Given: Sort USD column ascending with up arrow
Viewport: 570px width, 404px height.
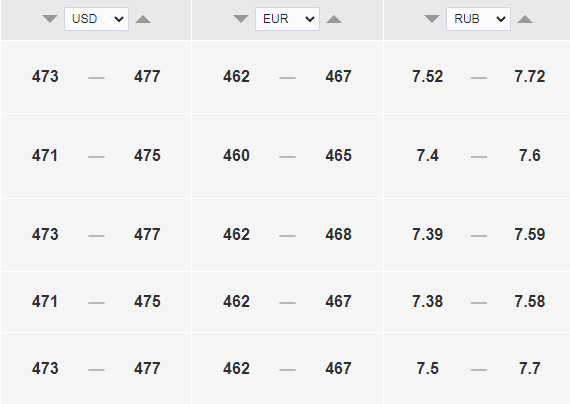Looking at the screenshot, I should 143,19.
